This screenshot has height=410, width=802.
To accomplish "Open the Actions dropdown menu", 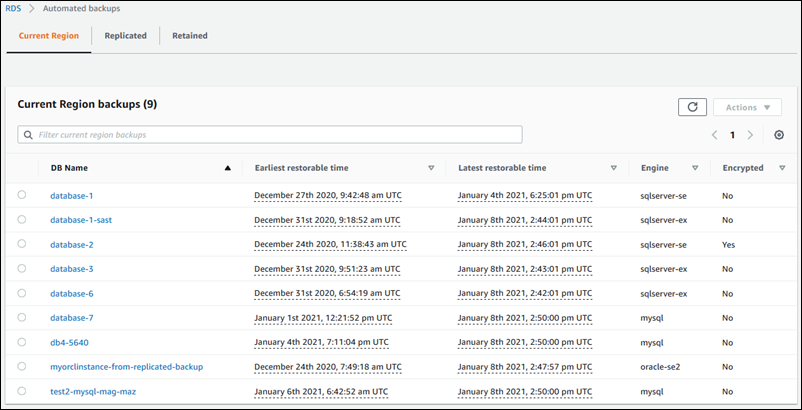I will (x=747, y=107).
